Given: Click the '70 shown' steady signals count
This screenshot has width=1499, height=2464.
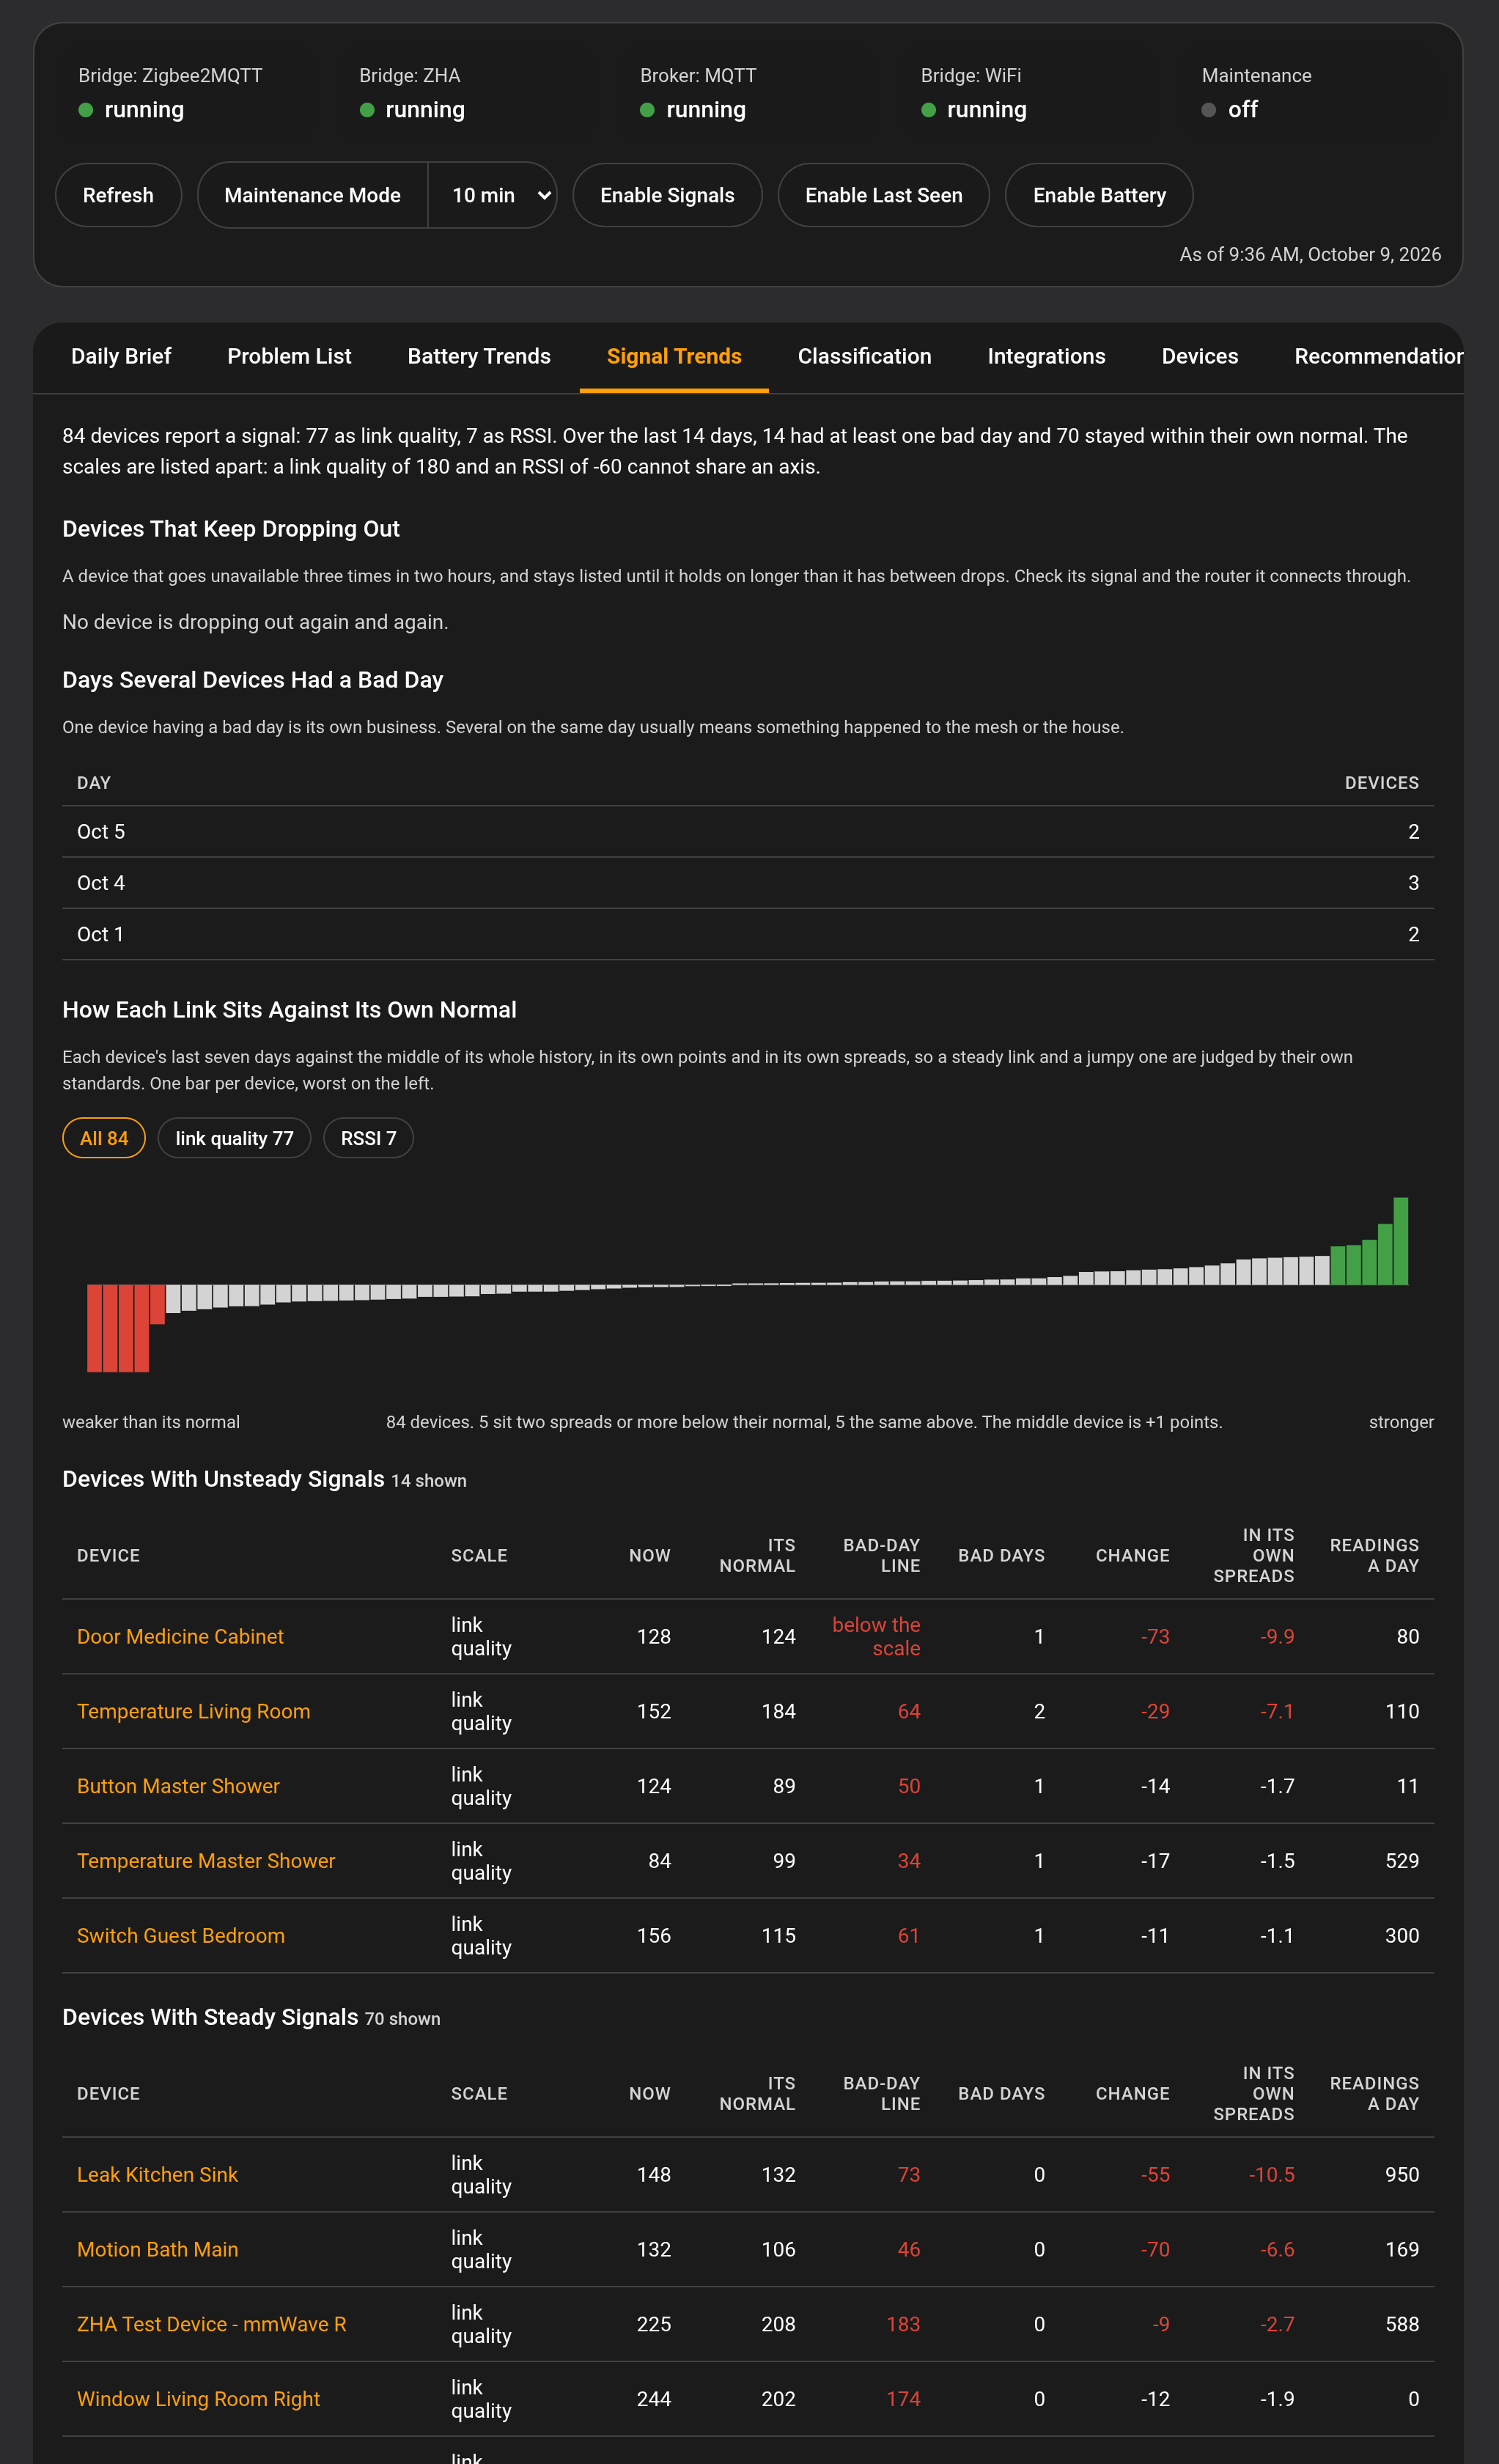Looking at the screenshot, I should pyautogui.click(x=402, y=2018).
